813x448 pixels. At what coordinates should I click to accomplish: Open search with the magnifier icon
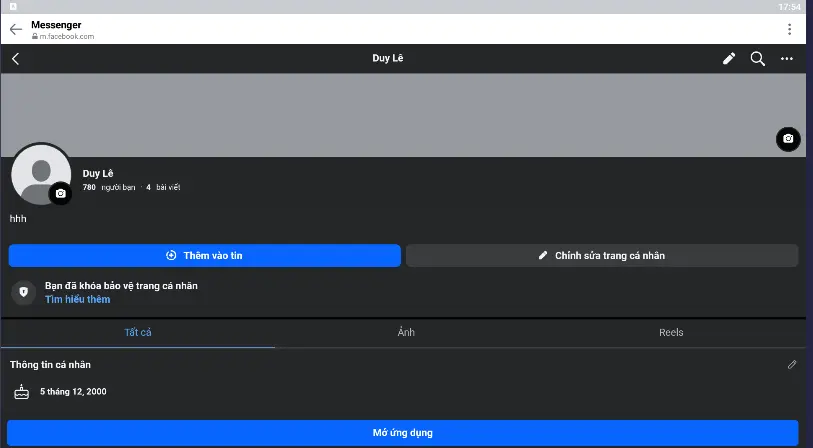758,59
